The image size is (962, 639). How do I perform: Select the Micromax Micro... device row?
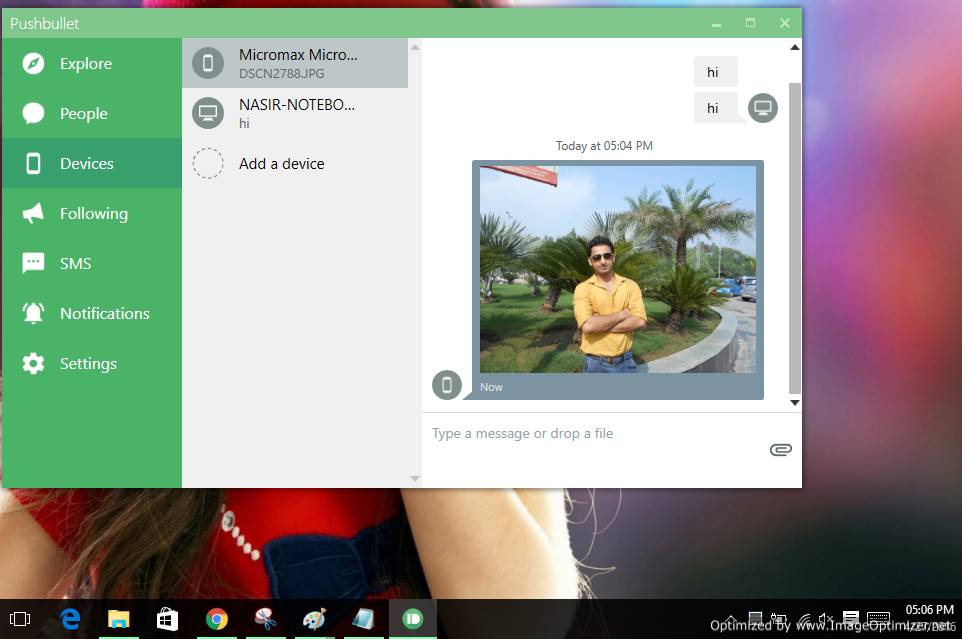point(295,63)
